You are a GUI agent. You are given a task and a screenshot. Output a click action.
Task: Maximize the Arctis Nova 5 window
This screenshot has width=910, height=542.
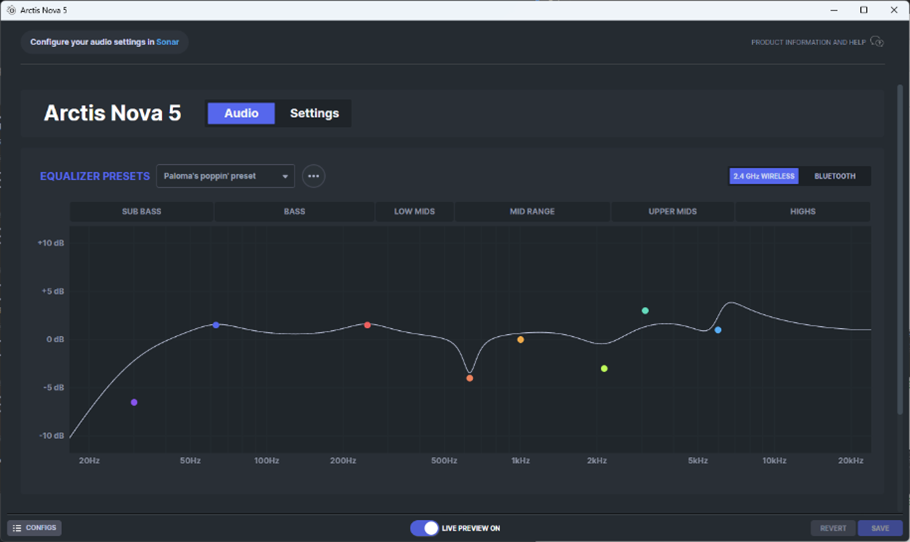click(864, 10)
